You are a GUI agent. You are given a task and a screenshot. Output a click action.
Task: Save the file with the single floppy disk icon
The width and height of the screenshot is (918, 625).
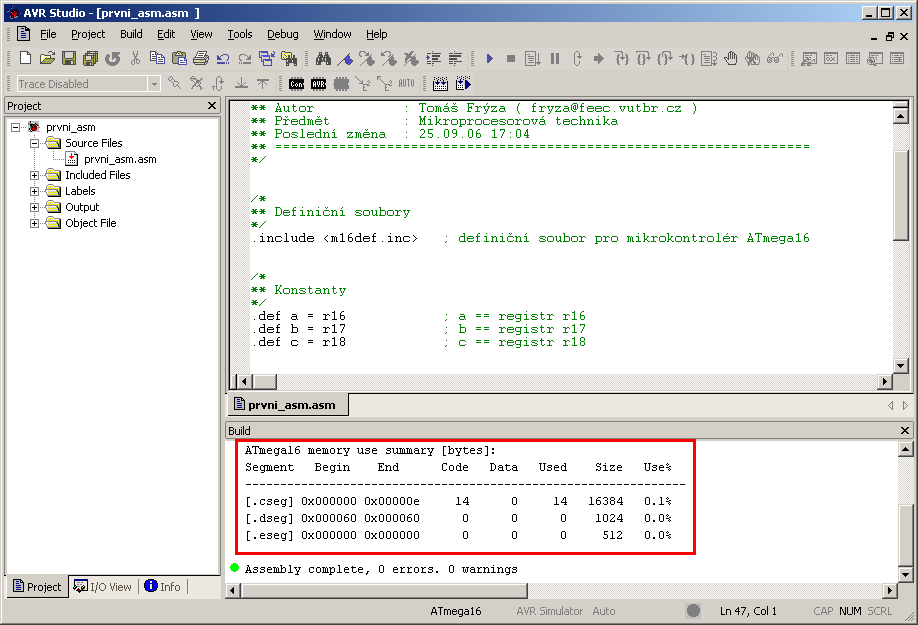click(69, 58)
